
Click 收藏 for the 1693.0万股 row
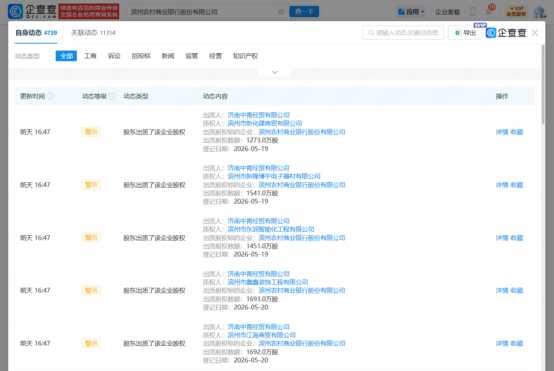(517, 291)
